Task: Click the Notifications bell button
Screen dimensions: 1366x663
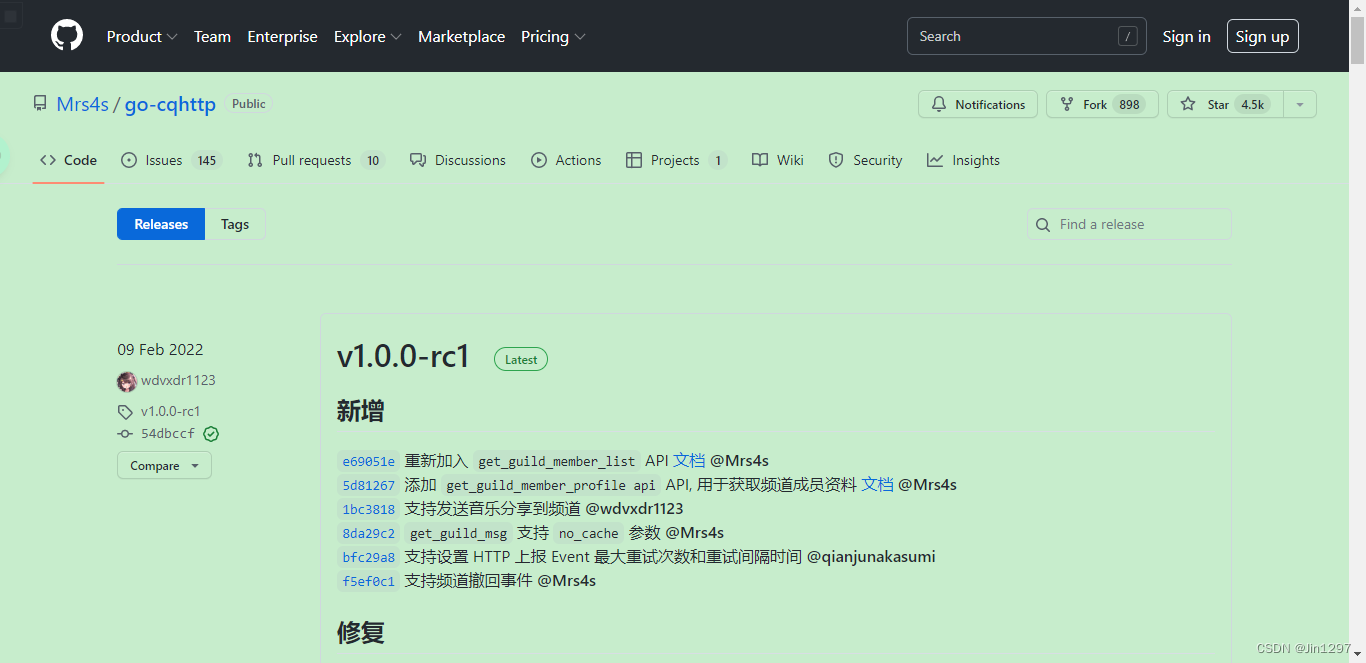Action: [978, 104]
